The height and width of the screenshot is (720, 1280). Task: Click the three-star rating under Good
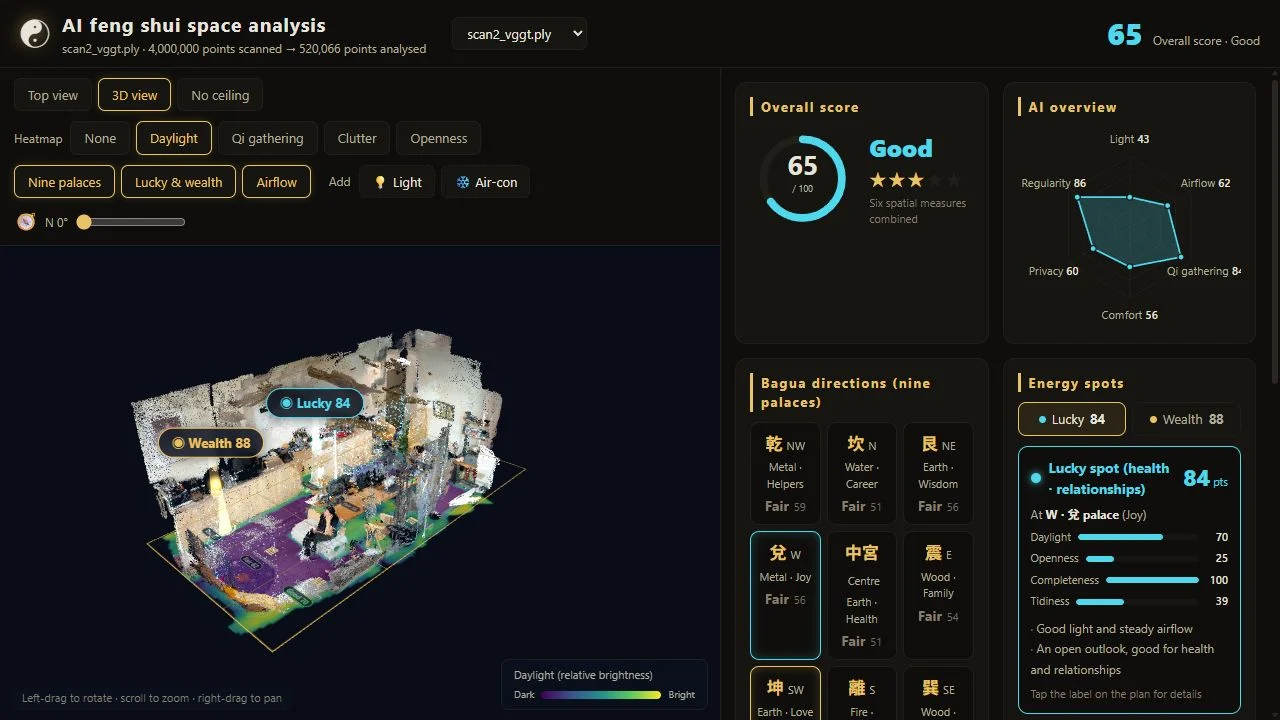915,180
